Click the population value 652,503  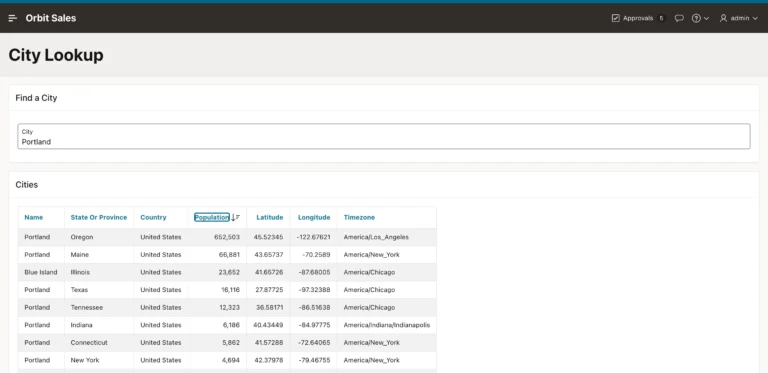pos(227,237)
